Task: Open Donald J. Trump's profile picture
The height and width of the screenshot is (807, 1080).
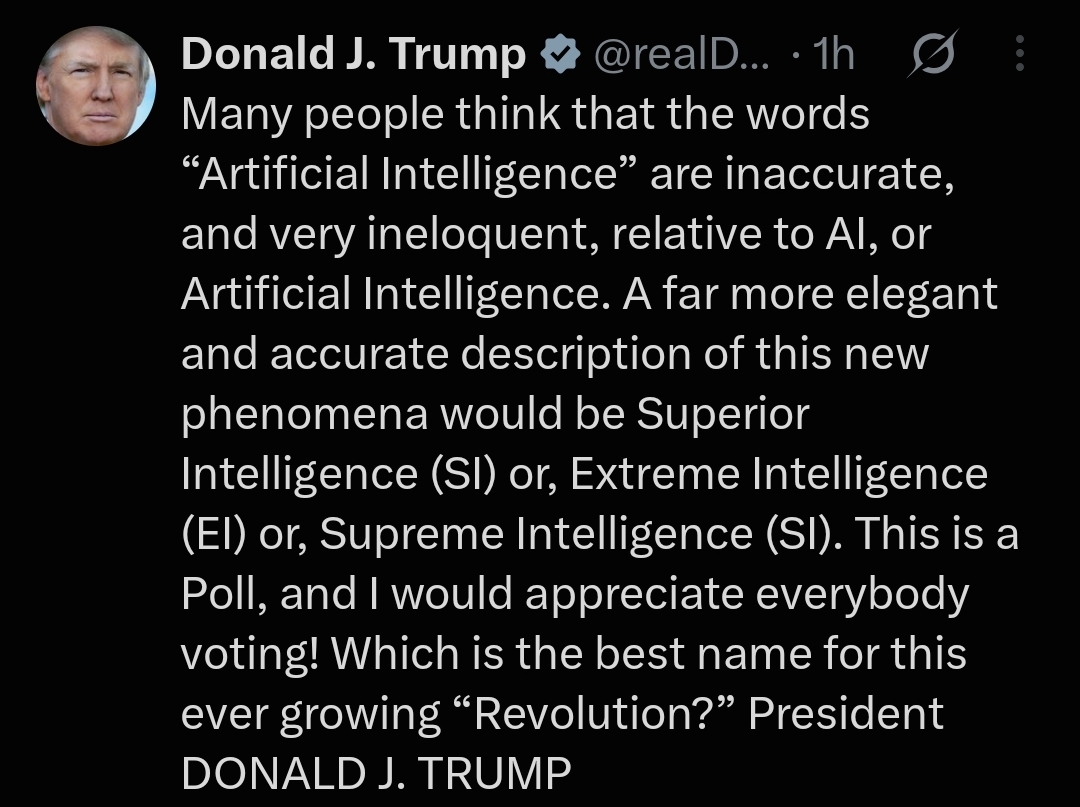Action: click(x=96, y=86)
